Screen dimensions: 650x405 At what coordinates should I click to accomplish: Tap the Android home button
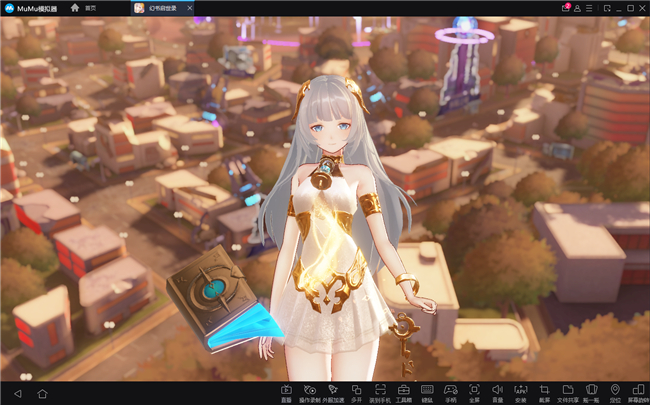point(42,393)
